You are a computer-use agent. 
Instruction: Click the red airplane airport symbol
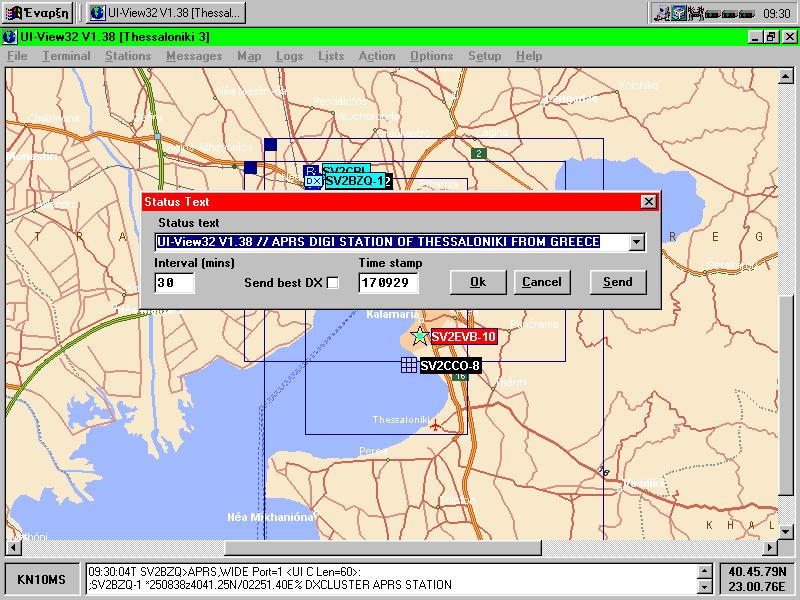(435, 424)
